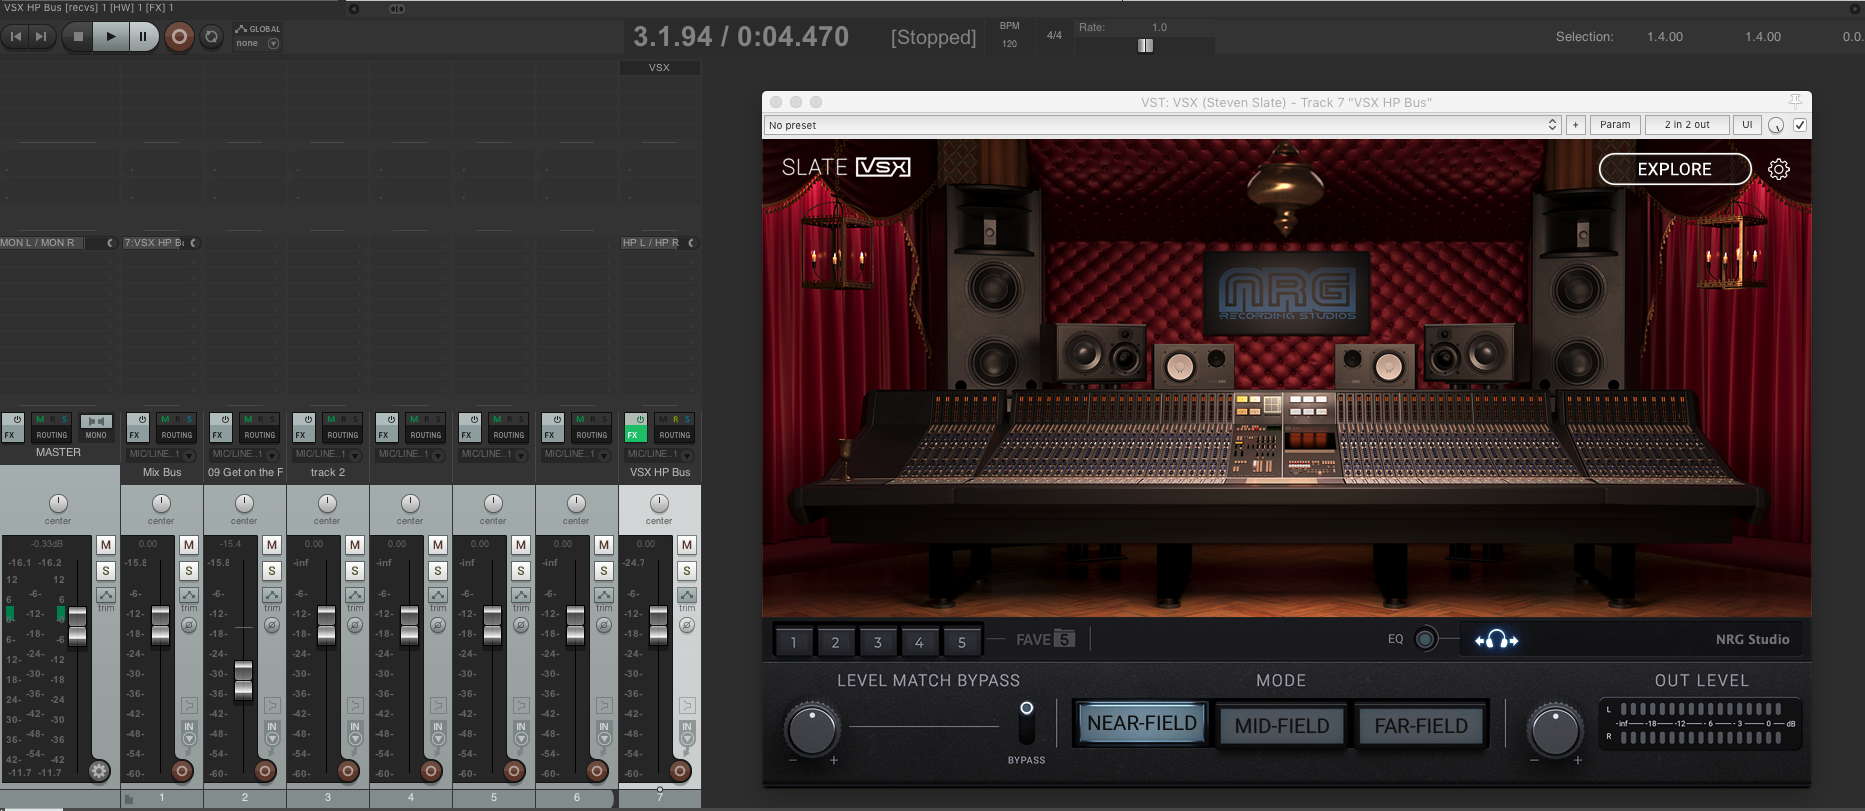Image resolution: width=1865 pixels, height=811 pixels.
Task: Toggle envelope trim icon on Mix Bus
Action: [188, 595]
